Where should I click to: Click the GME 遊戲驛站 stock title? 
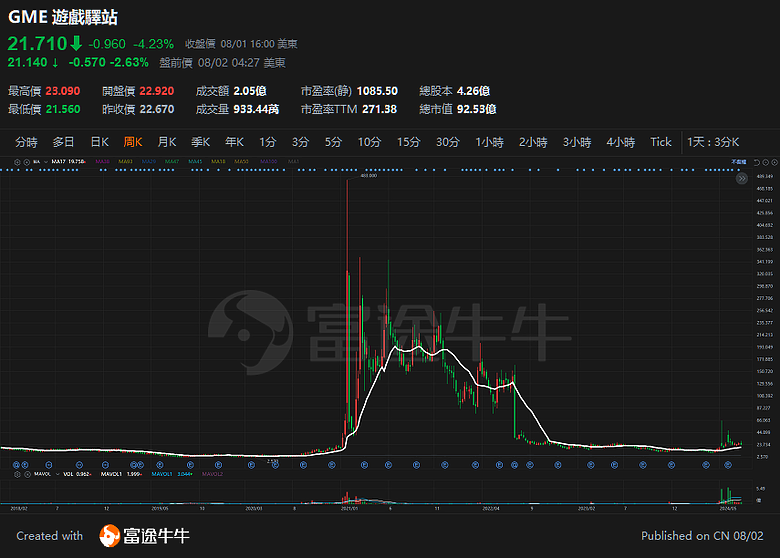(x=63, y=17)
